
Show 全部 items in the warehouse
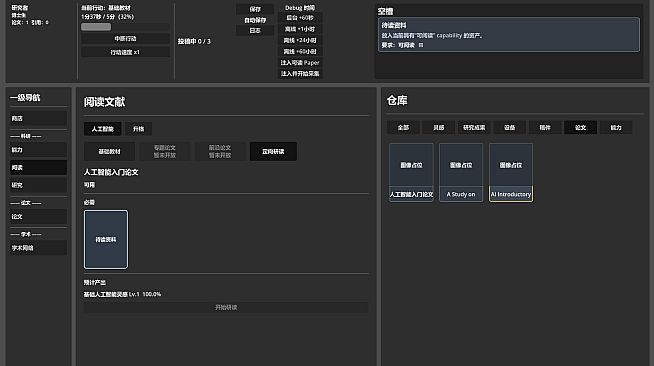(403, 128)
